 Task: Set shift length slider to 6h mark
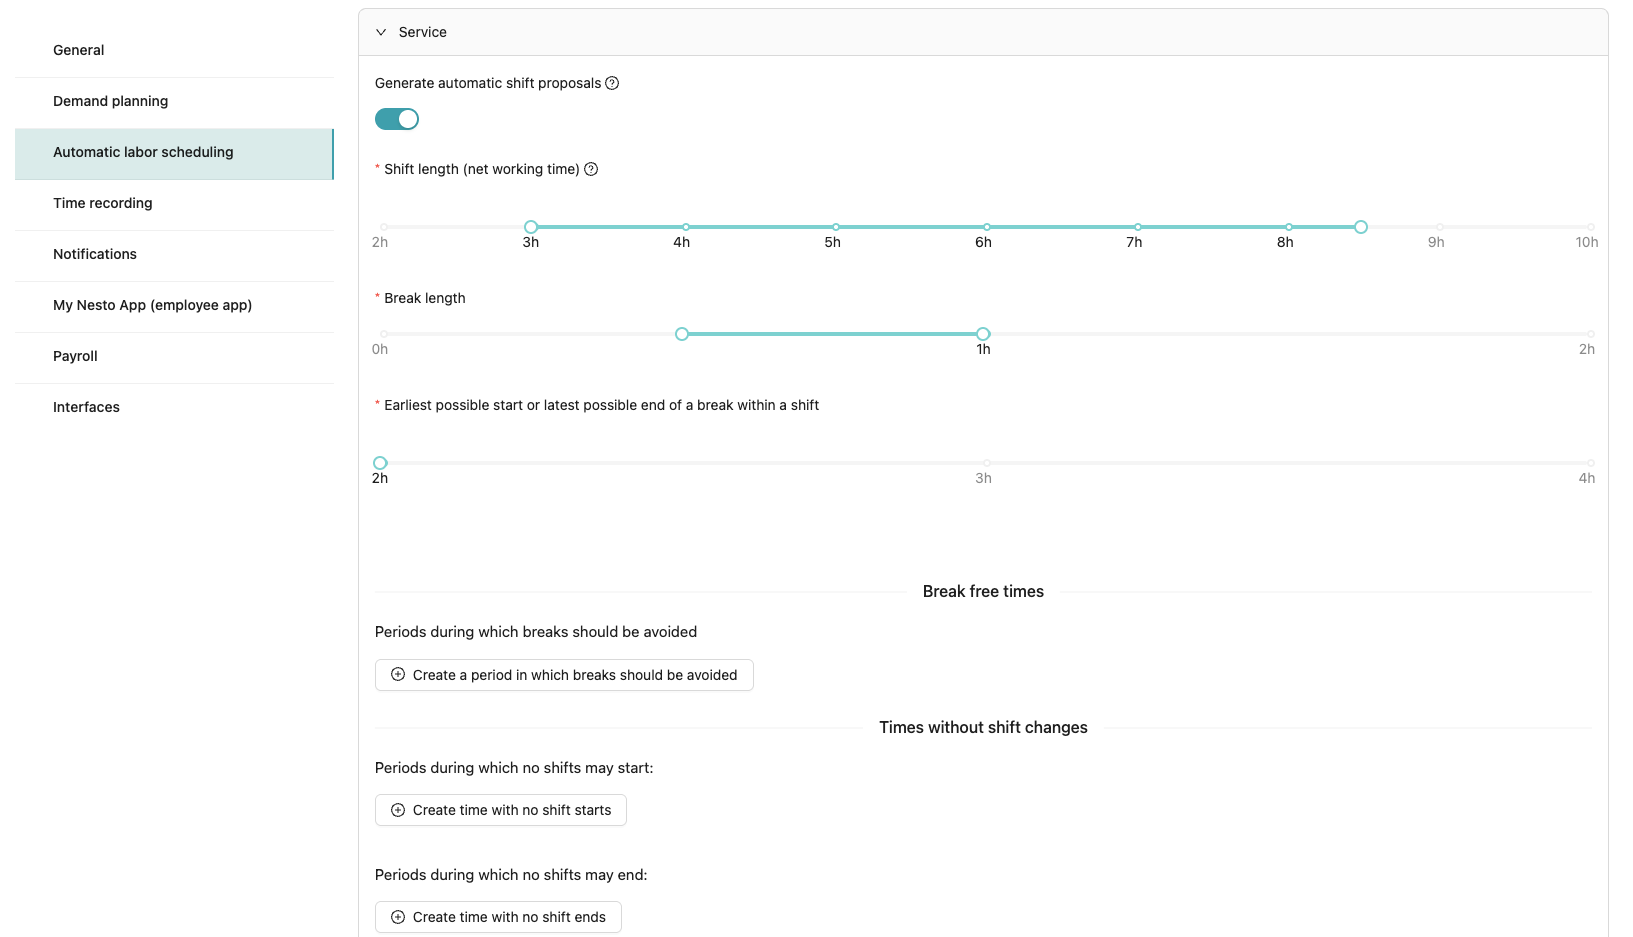point(987,227)
